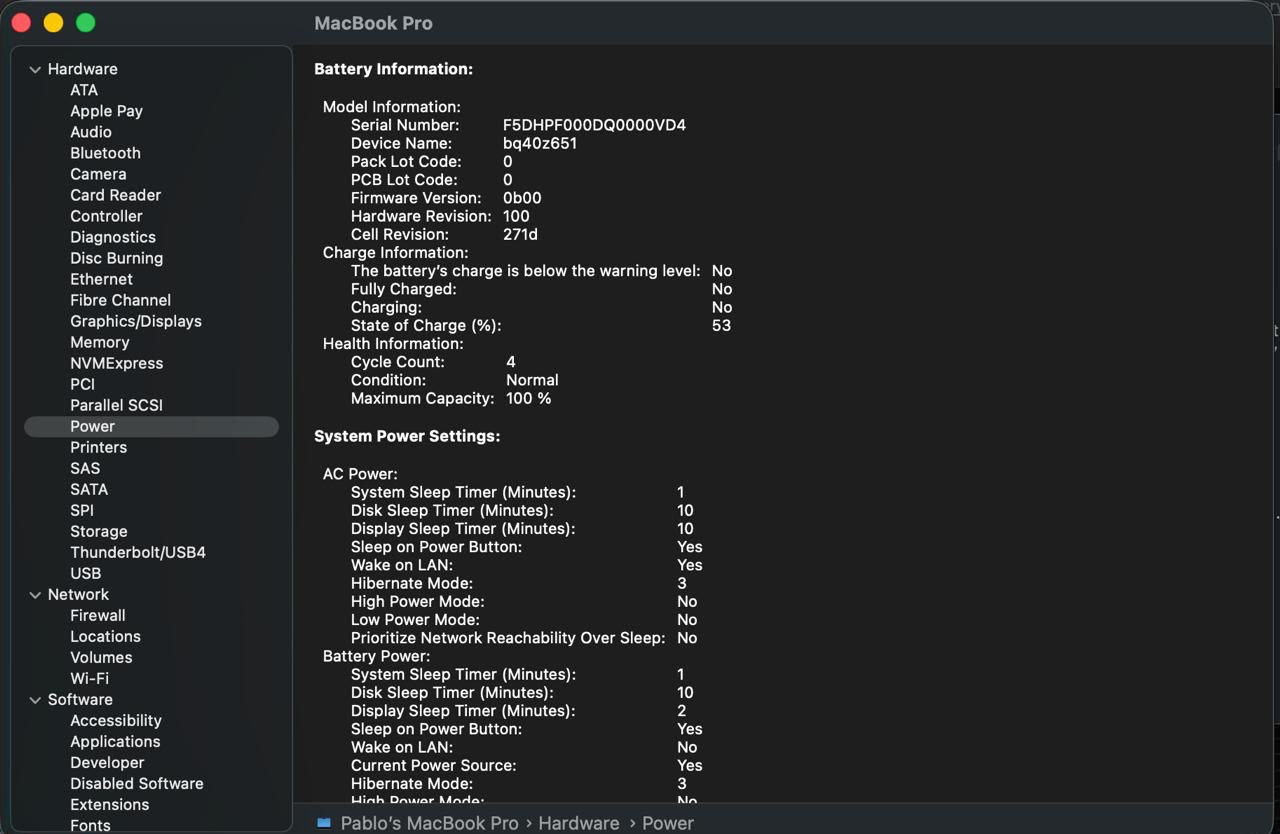
Task: Select USB in the sidebar
Action: click(85, 573)
